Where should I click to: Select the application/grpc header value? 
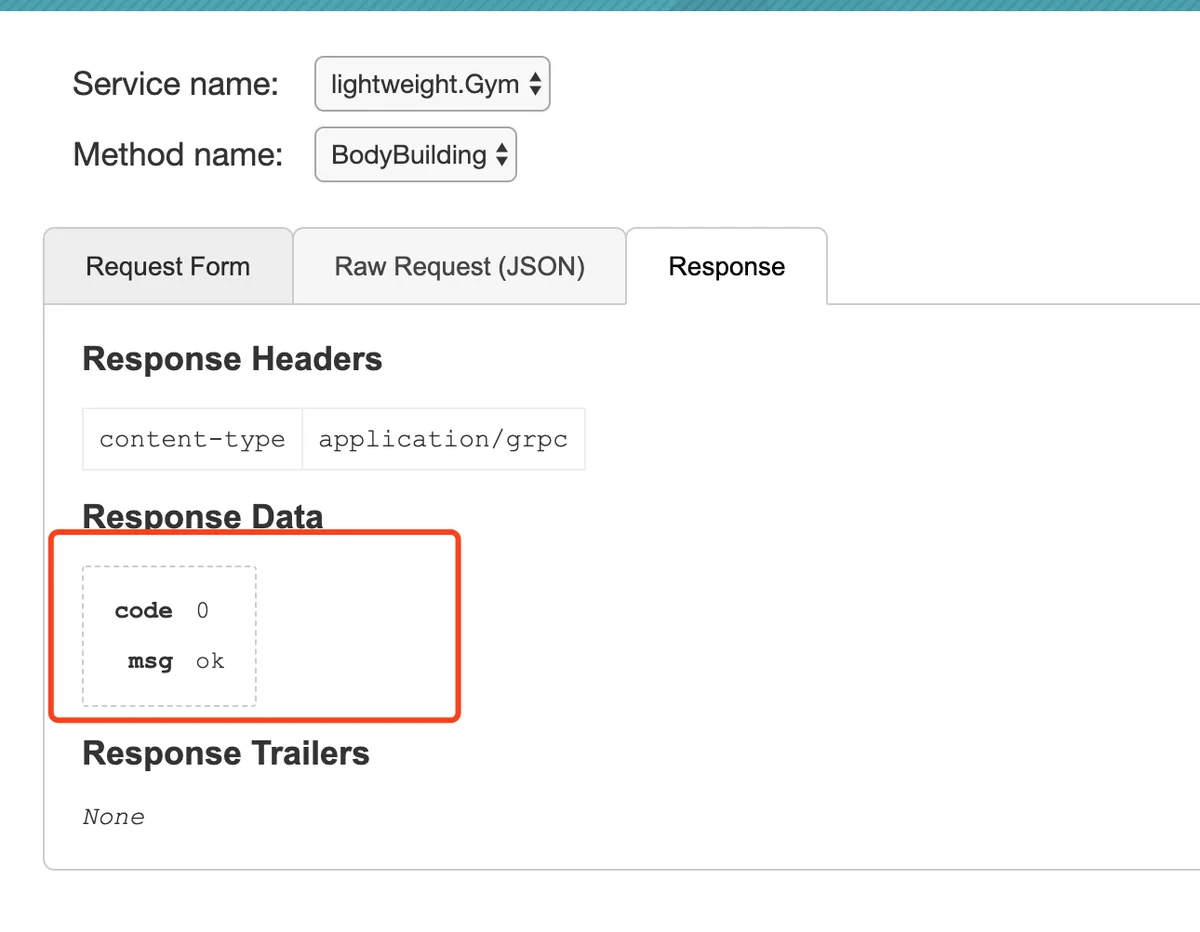coord(443,439)
